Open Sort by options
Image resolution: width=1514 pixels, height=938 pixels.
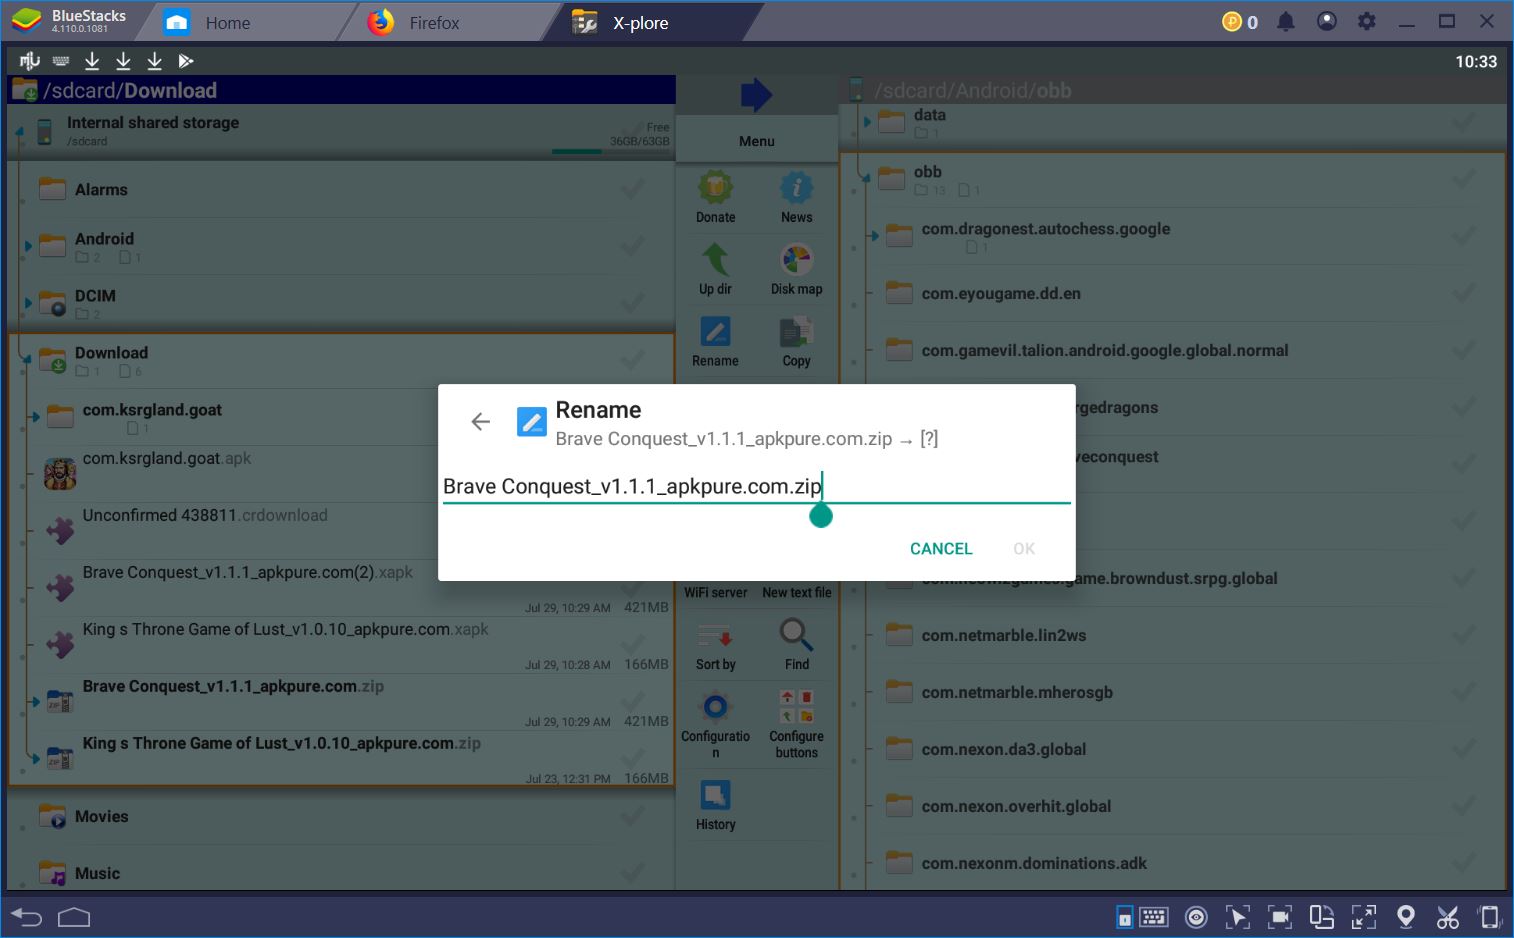tap(715, 635)
